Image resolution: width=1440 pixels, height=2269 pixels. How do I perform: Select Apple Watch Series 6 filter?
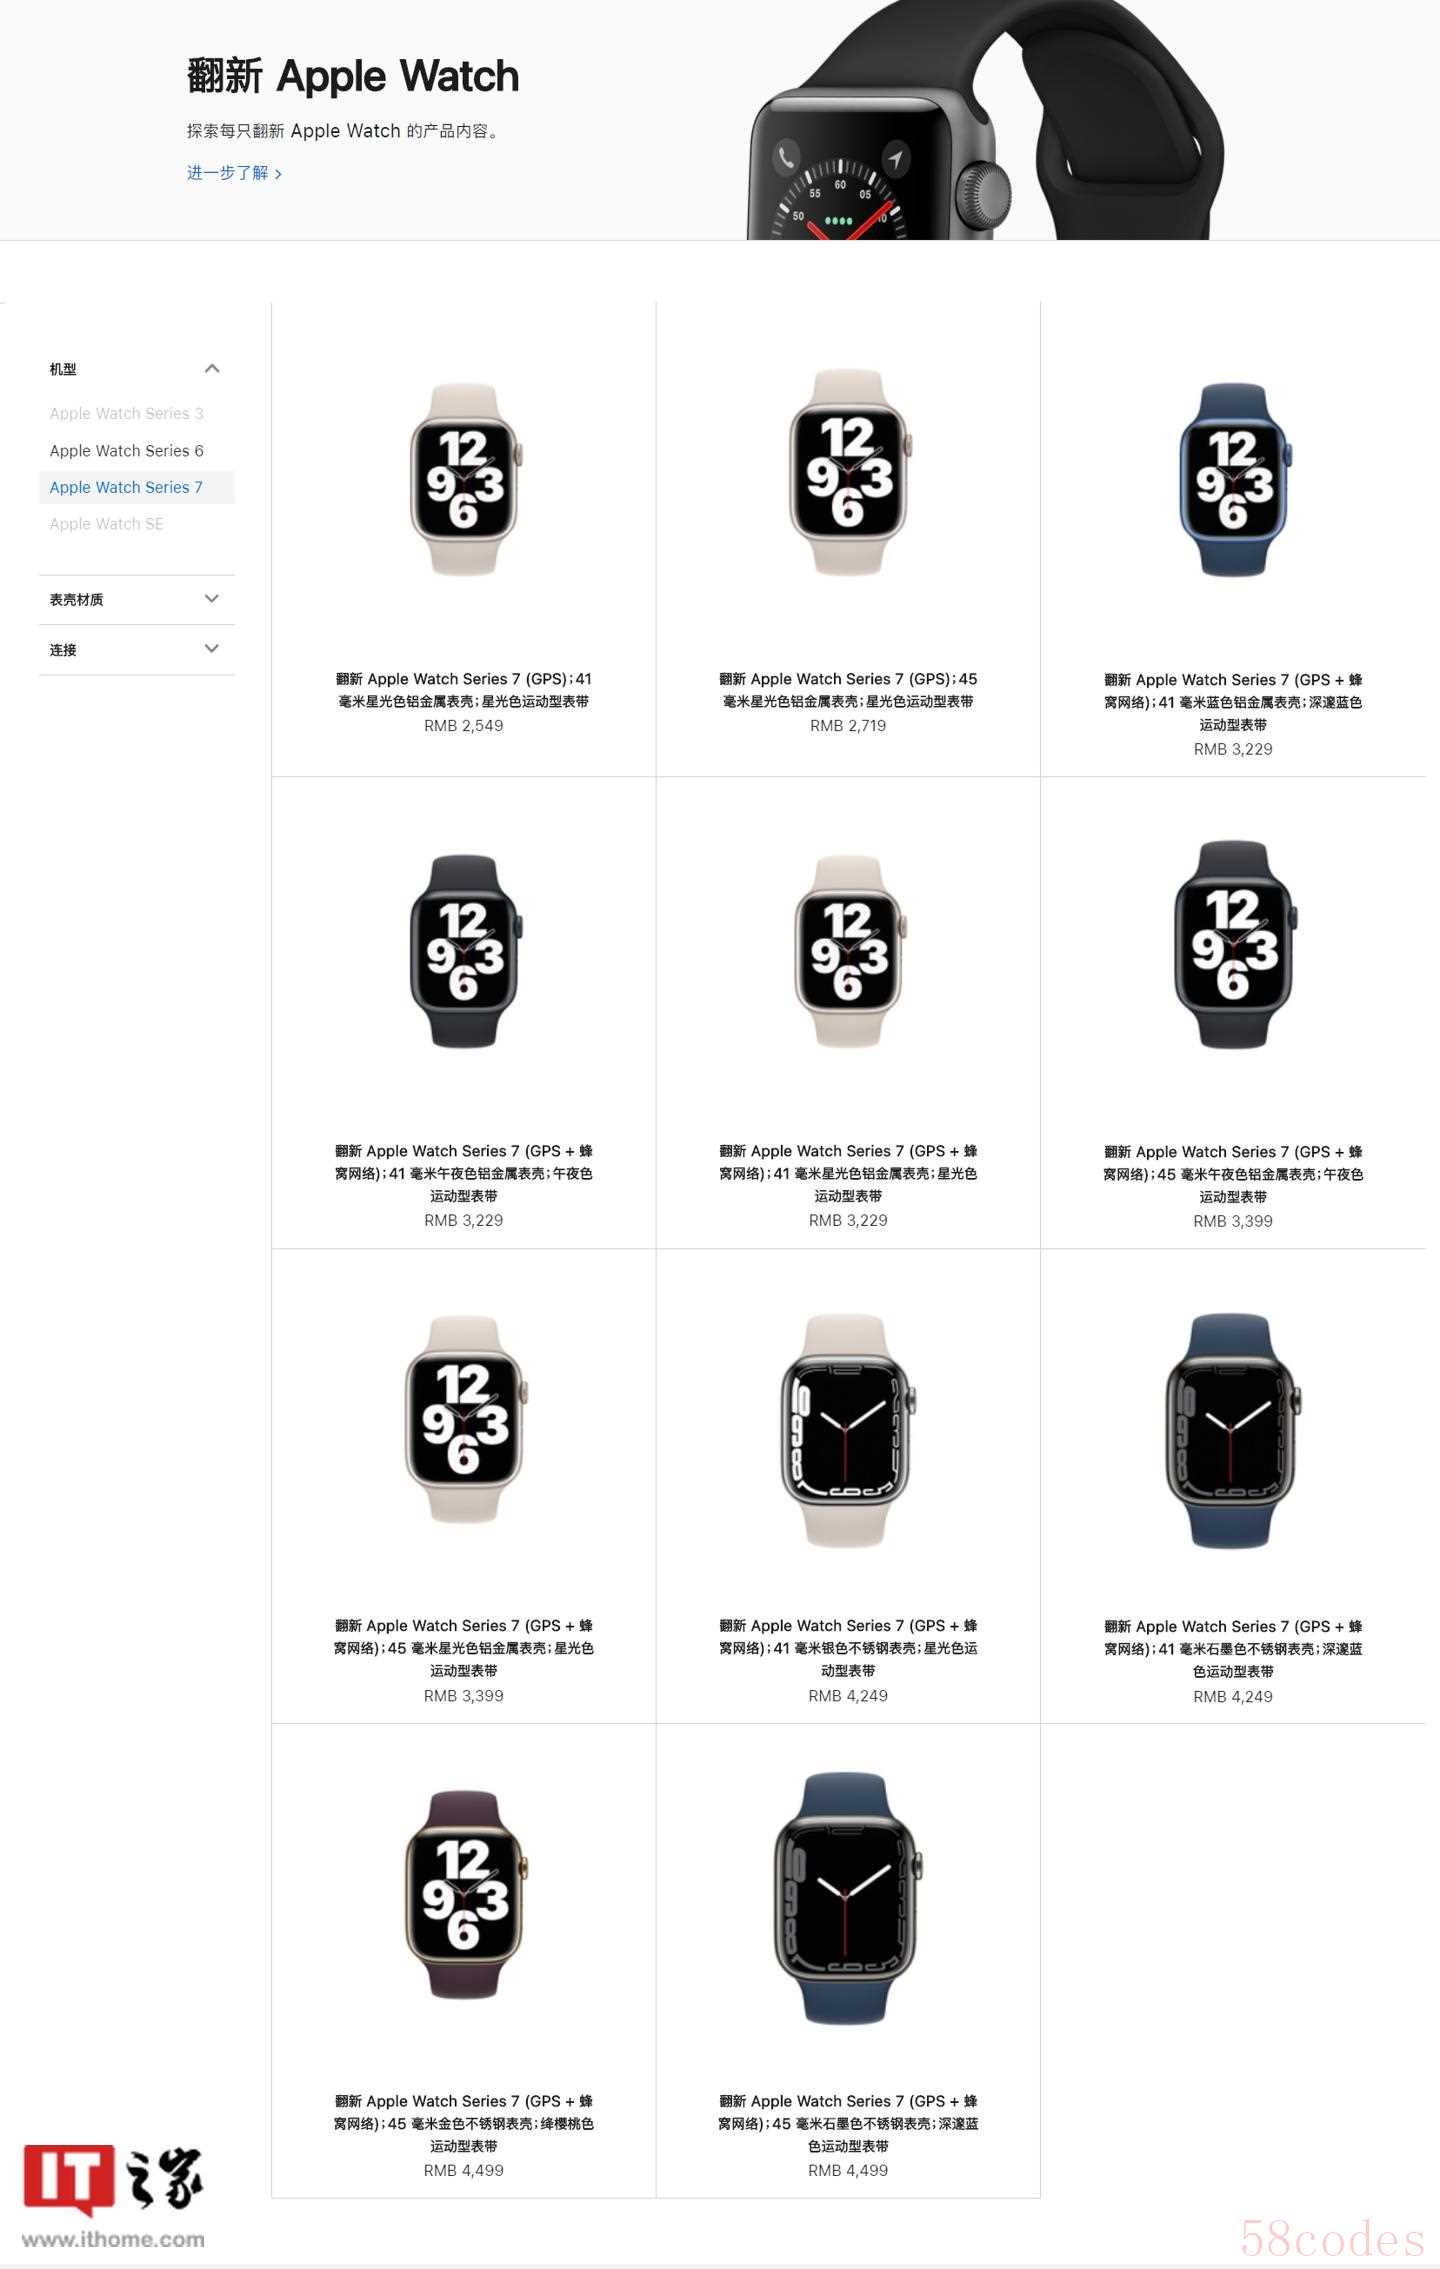[126, 451]
